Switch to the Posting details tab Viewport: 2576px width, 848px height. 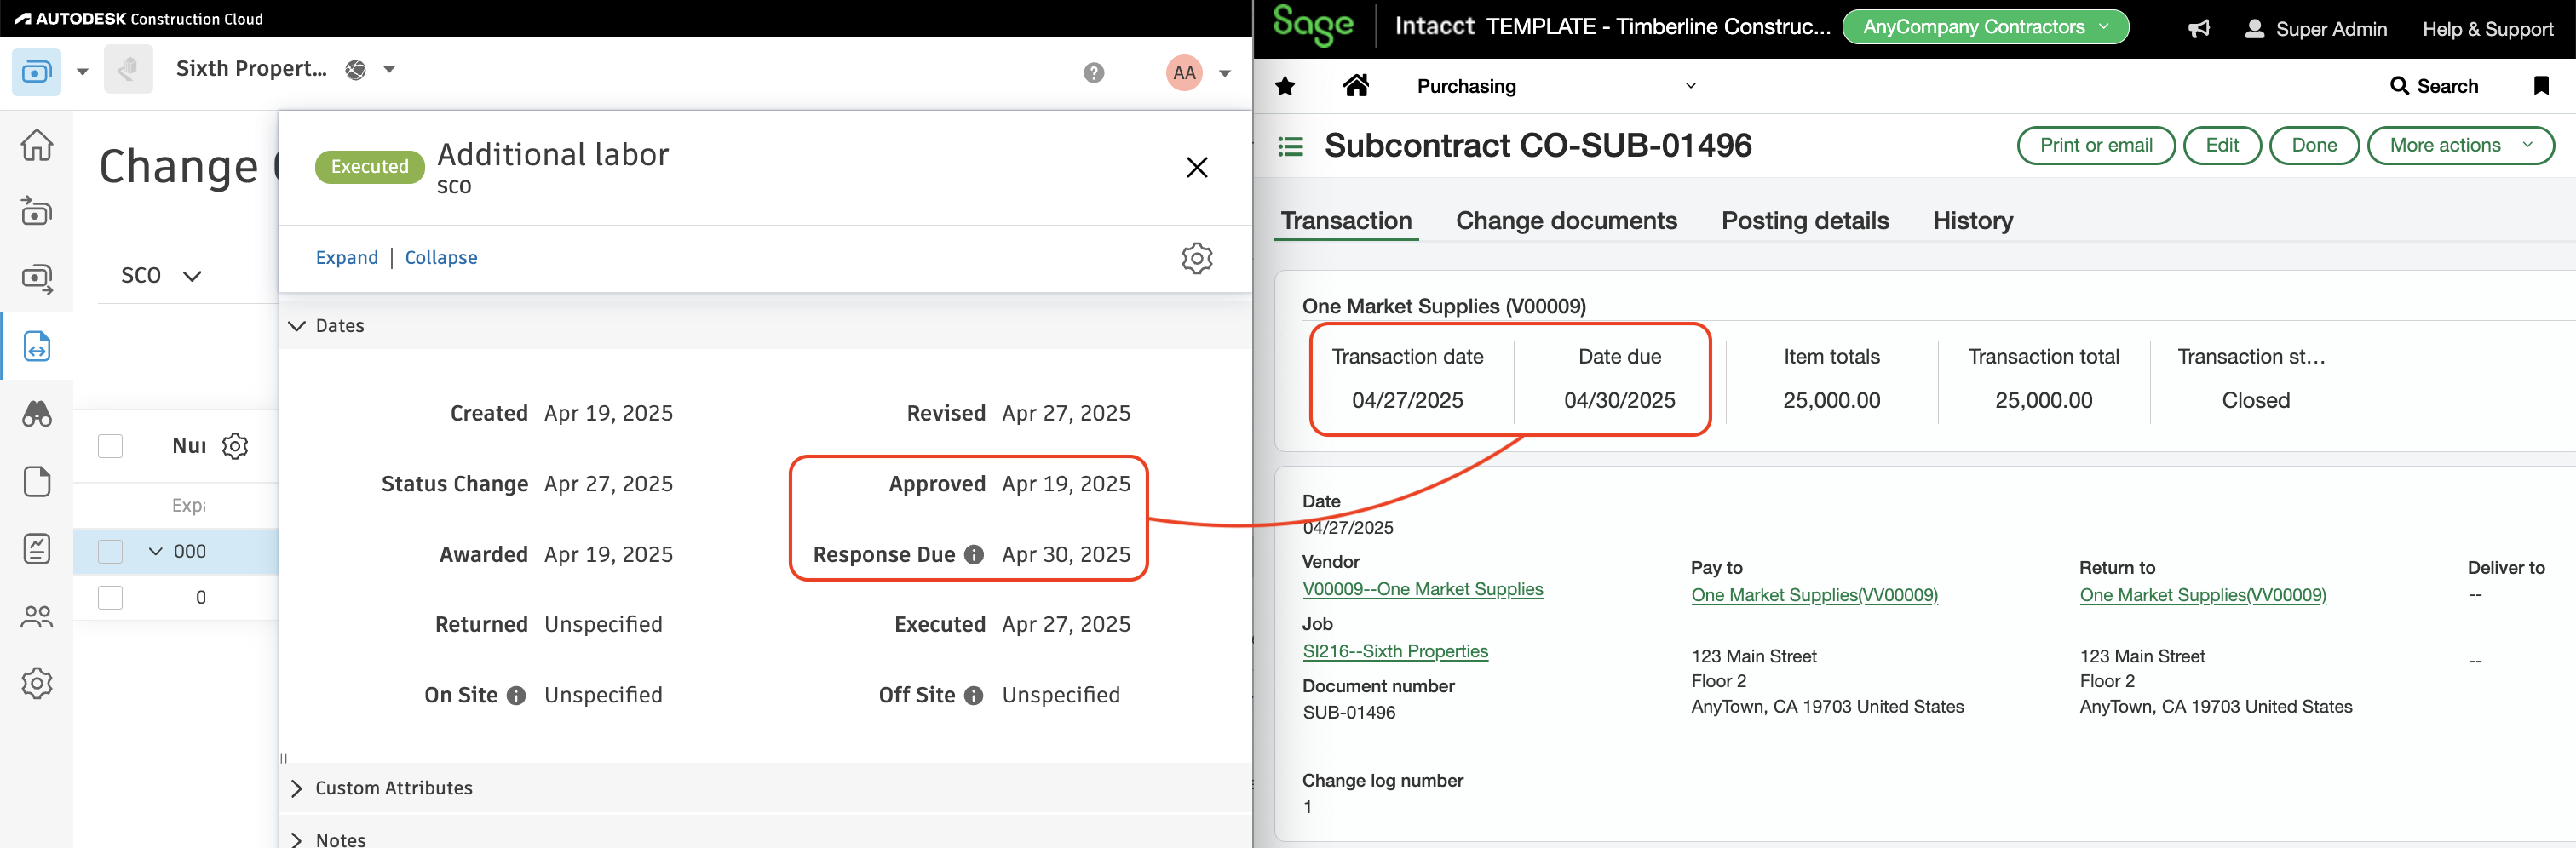click(x=1805, y=221)
